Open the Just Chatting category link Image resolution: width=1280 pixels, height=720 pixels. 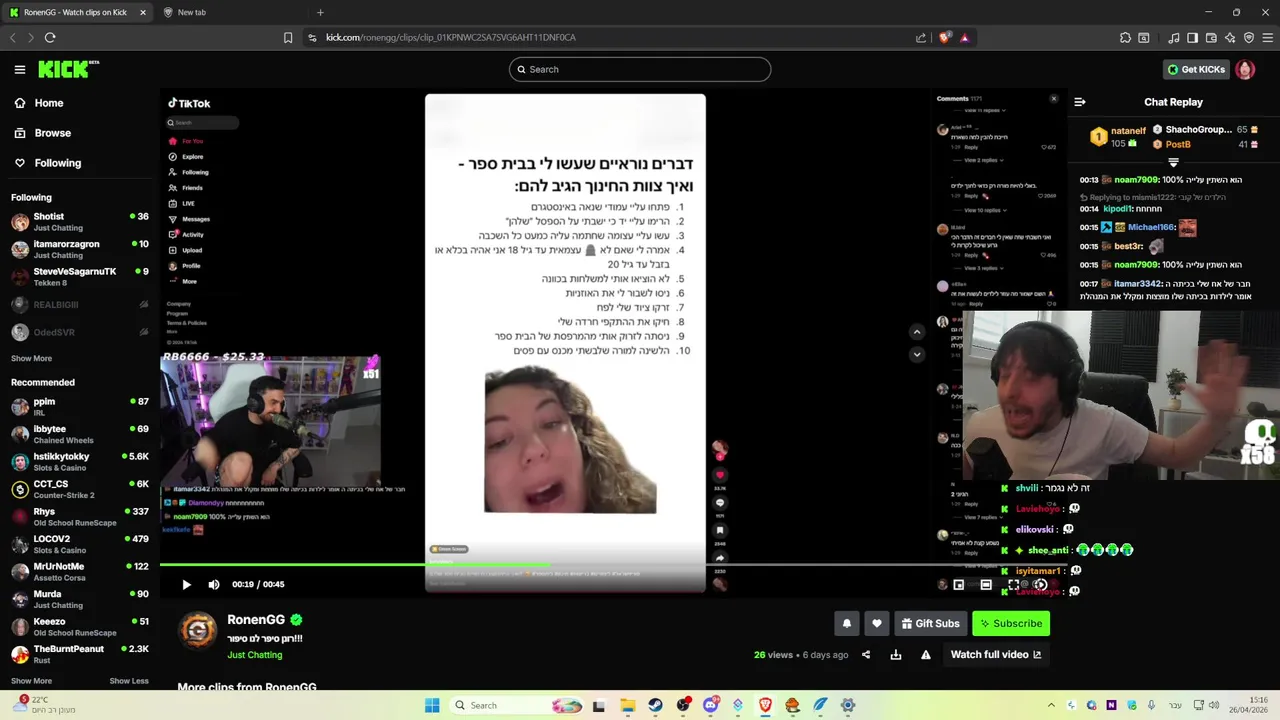pos(255,655)
